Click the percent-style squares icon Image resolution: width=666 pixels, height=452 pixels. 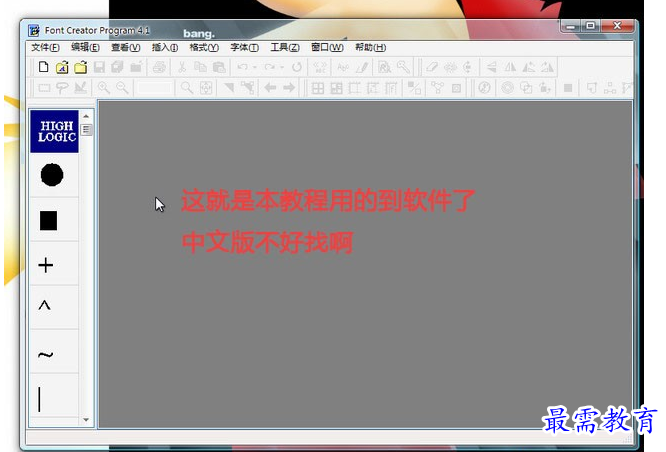tap(414, 88)
